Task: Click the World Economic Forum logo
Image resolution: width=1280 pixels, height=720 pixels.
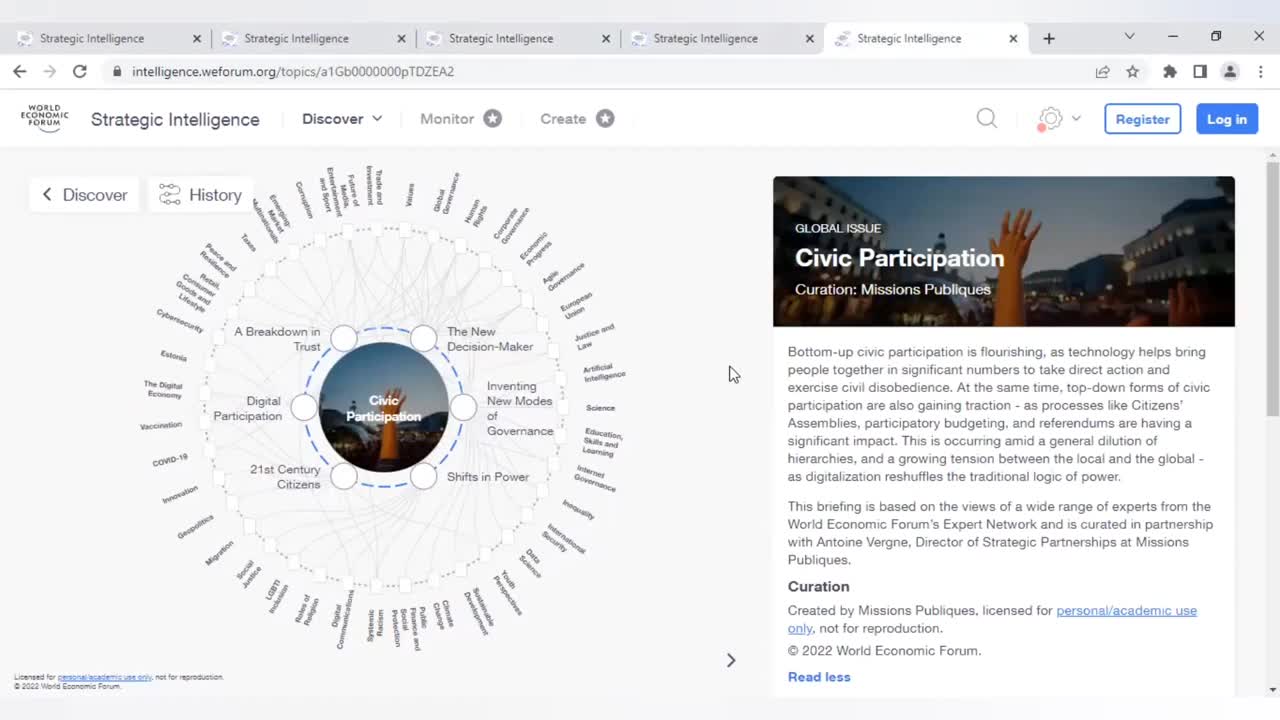Action: [x=45, y=118]
